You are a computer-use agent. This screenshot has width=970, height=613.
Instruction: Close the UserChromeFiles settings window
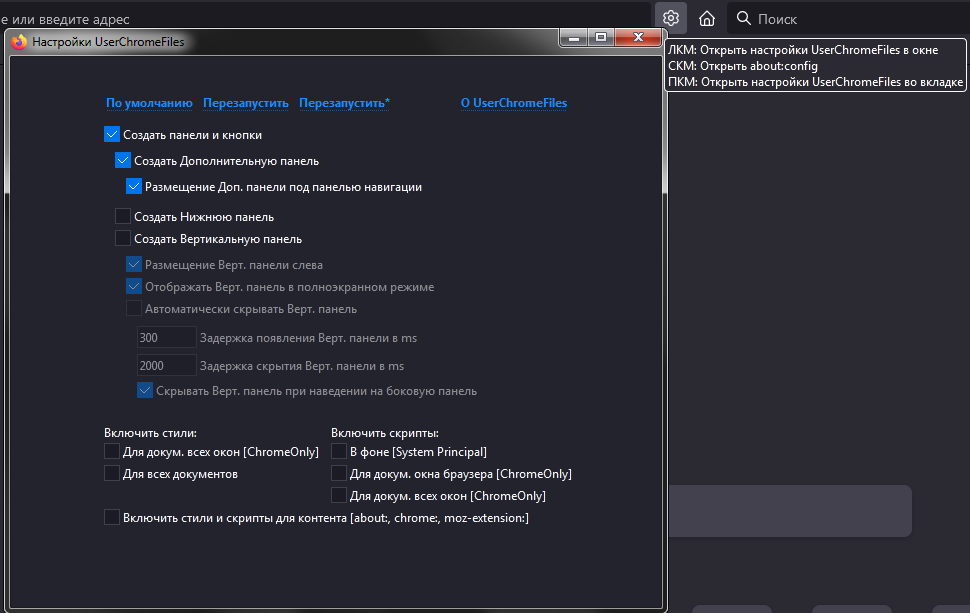[638, 38]
